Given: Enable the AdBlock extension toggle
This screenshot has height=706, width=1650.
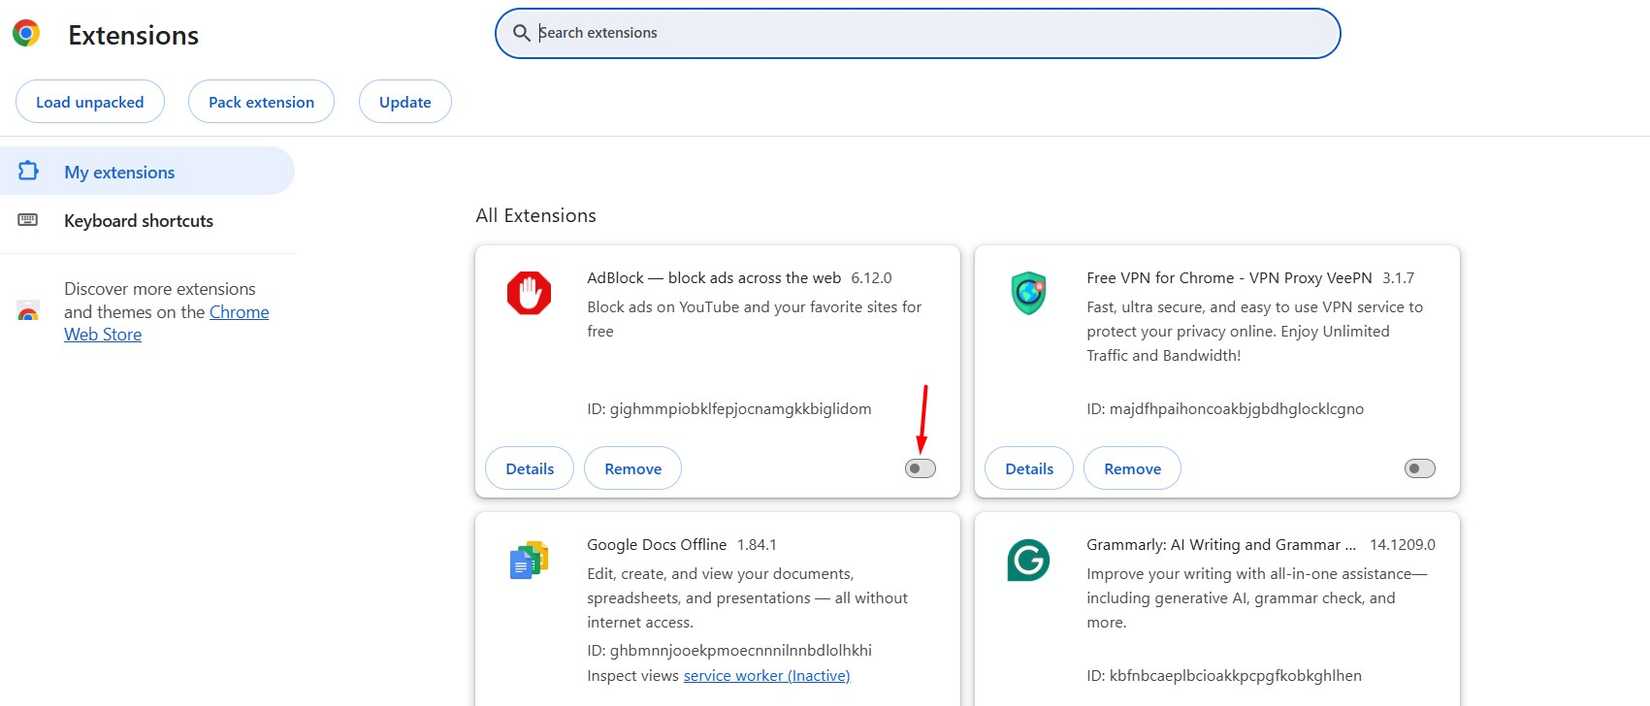Looking at the screenshot, I should click(x=920, y=468).
